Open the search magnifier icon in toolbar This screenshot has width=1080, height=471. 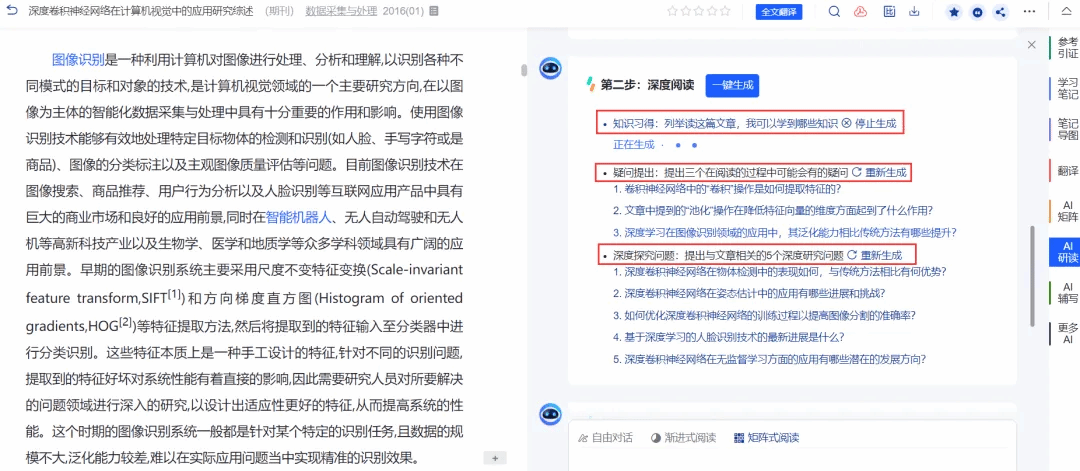[834, 12]
